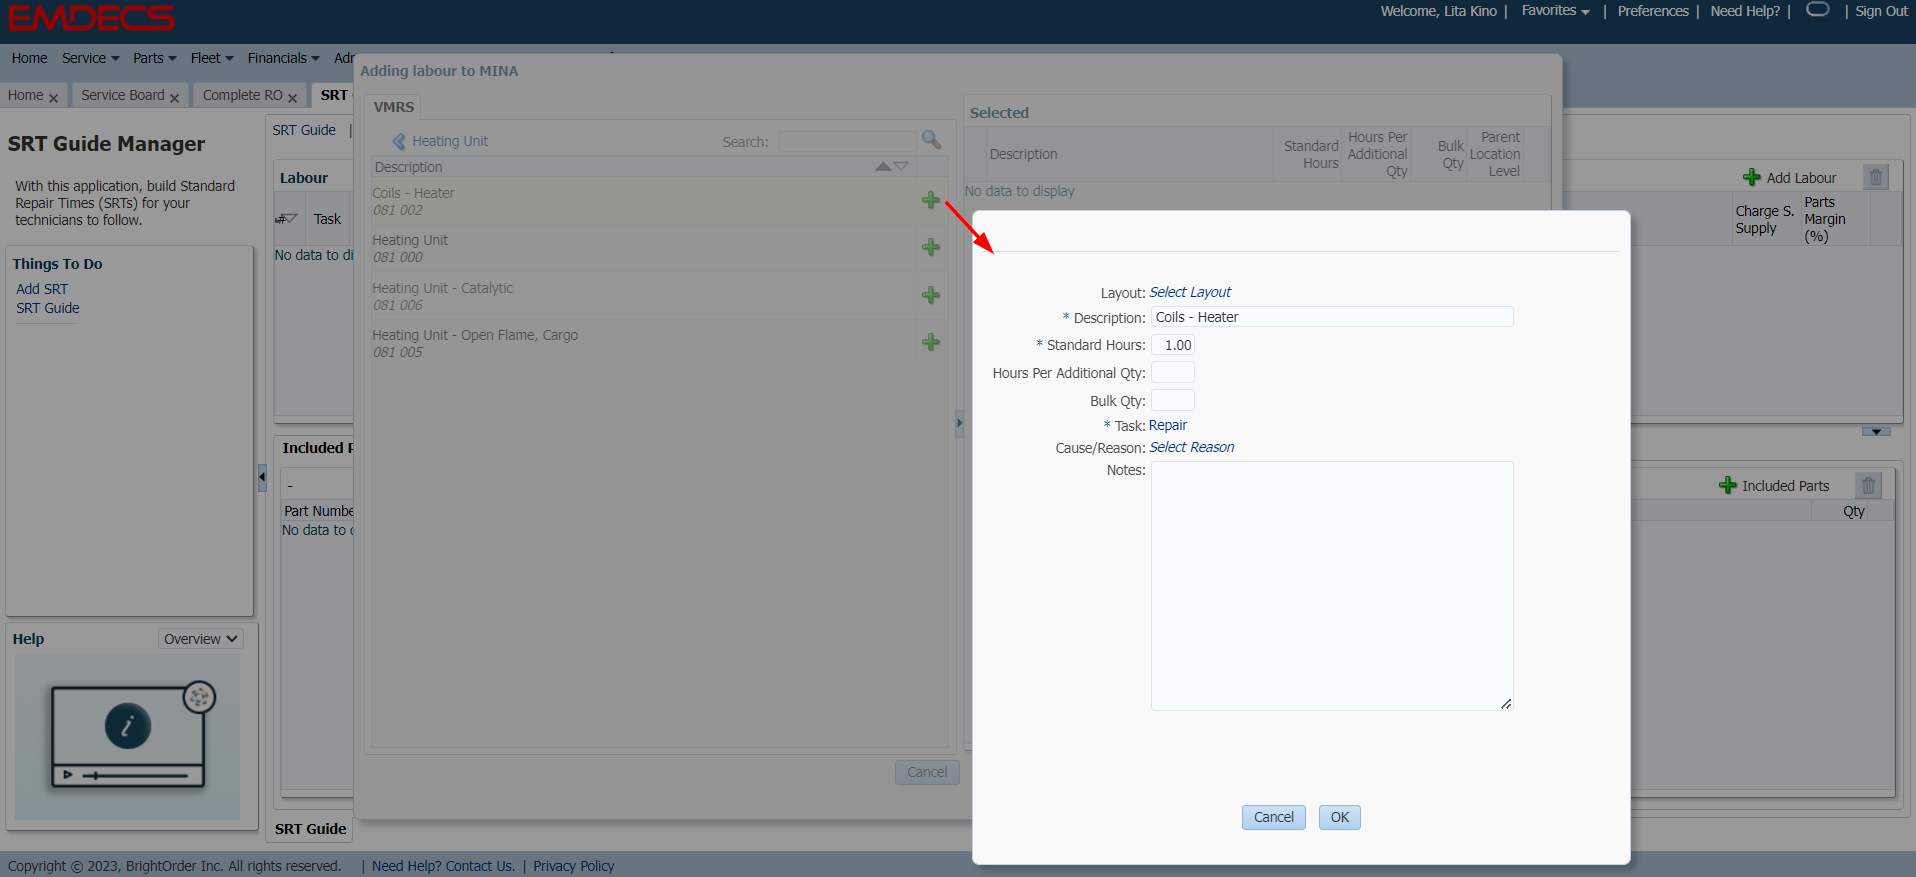
Task: Sort Description column descending arrow
Action: [901, 166]
